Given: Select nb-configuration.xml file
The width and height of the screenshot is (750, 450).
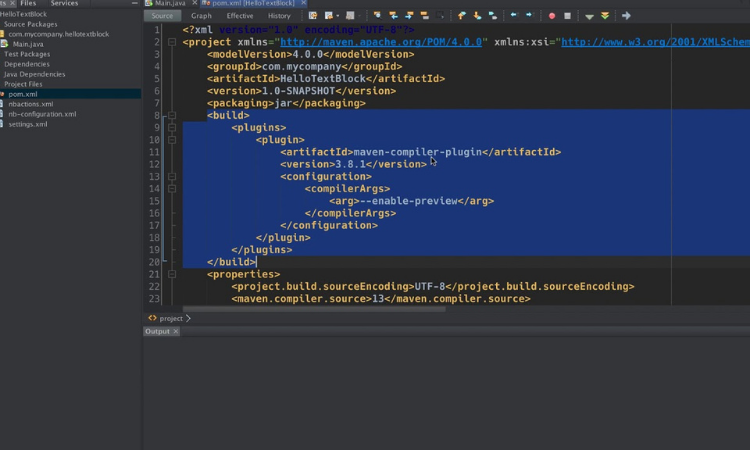Looking at the screenshot, I should tap(42, 114).
